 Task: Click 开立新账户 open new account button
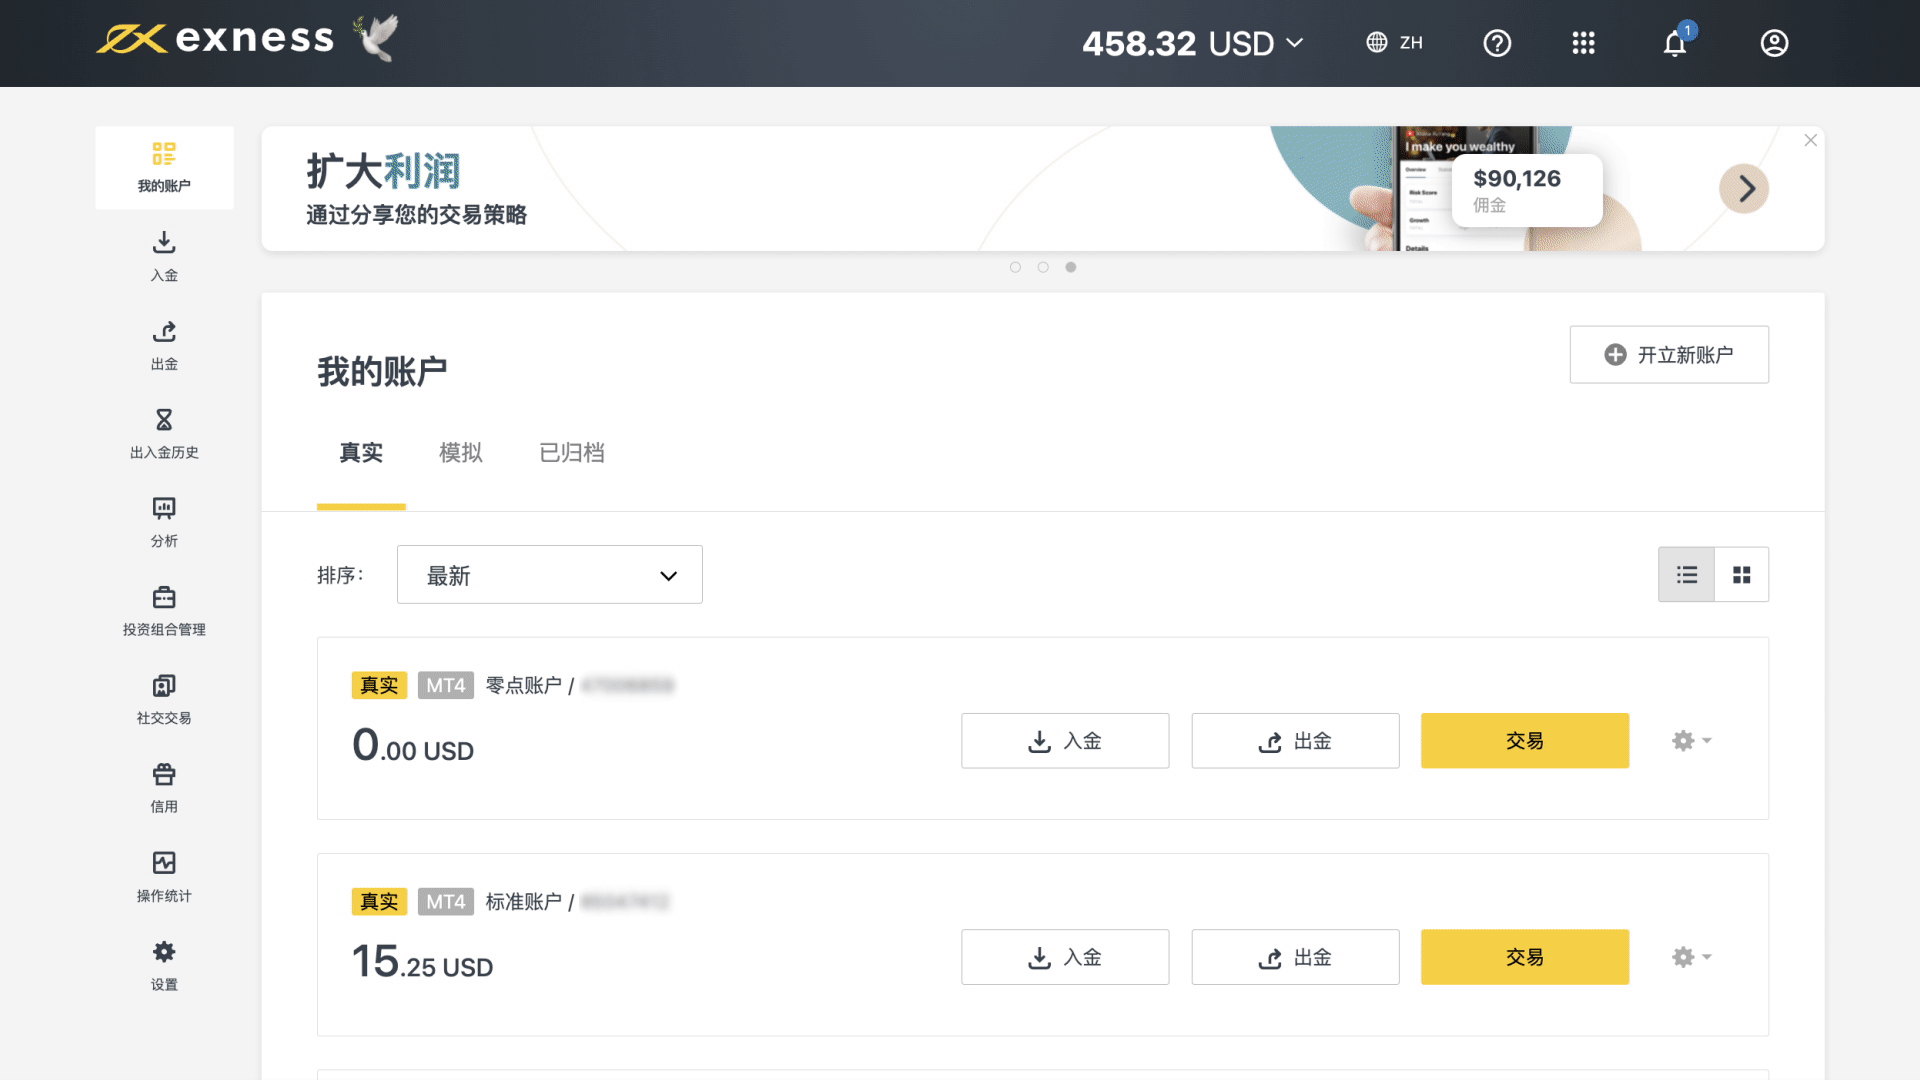1669,355
